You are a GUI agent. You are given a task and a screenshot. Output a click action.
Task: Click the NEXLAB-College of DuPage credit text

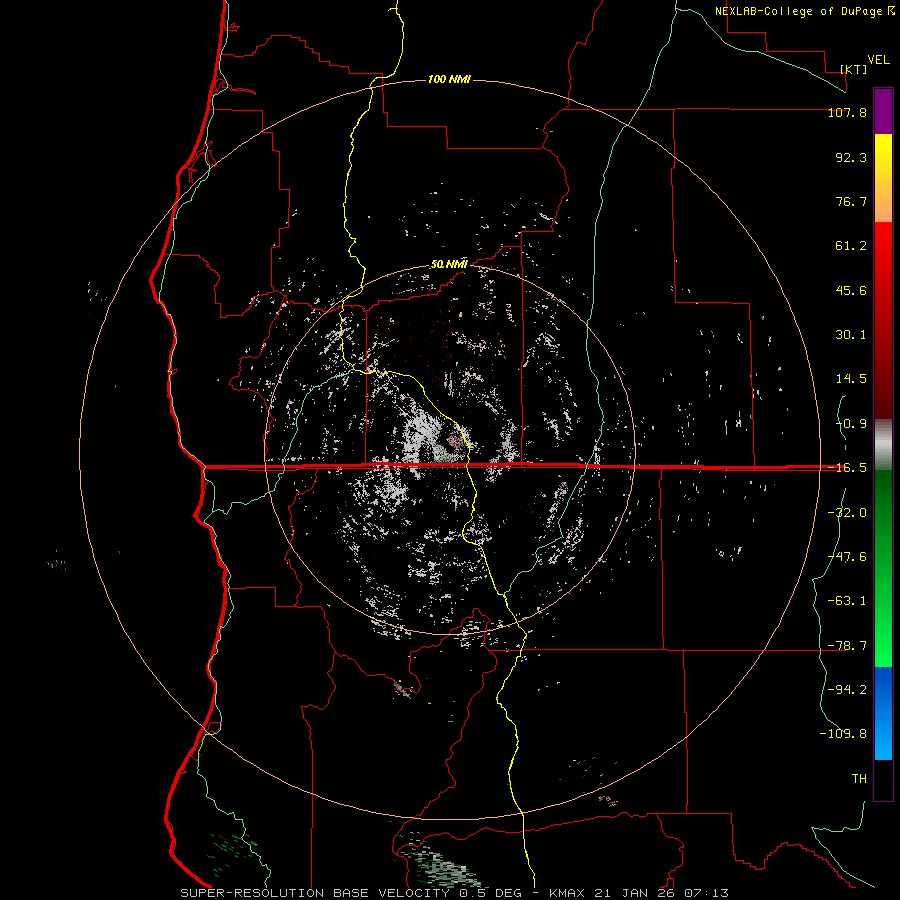798,11
